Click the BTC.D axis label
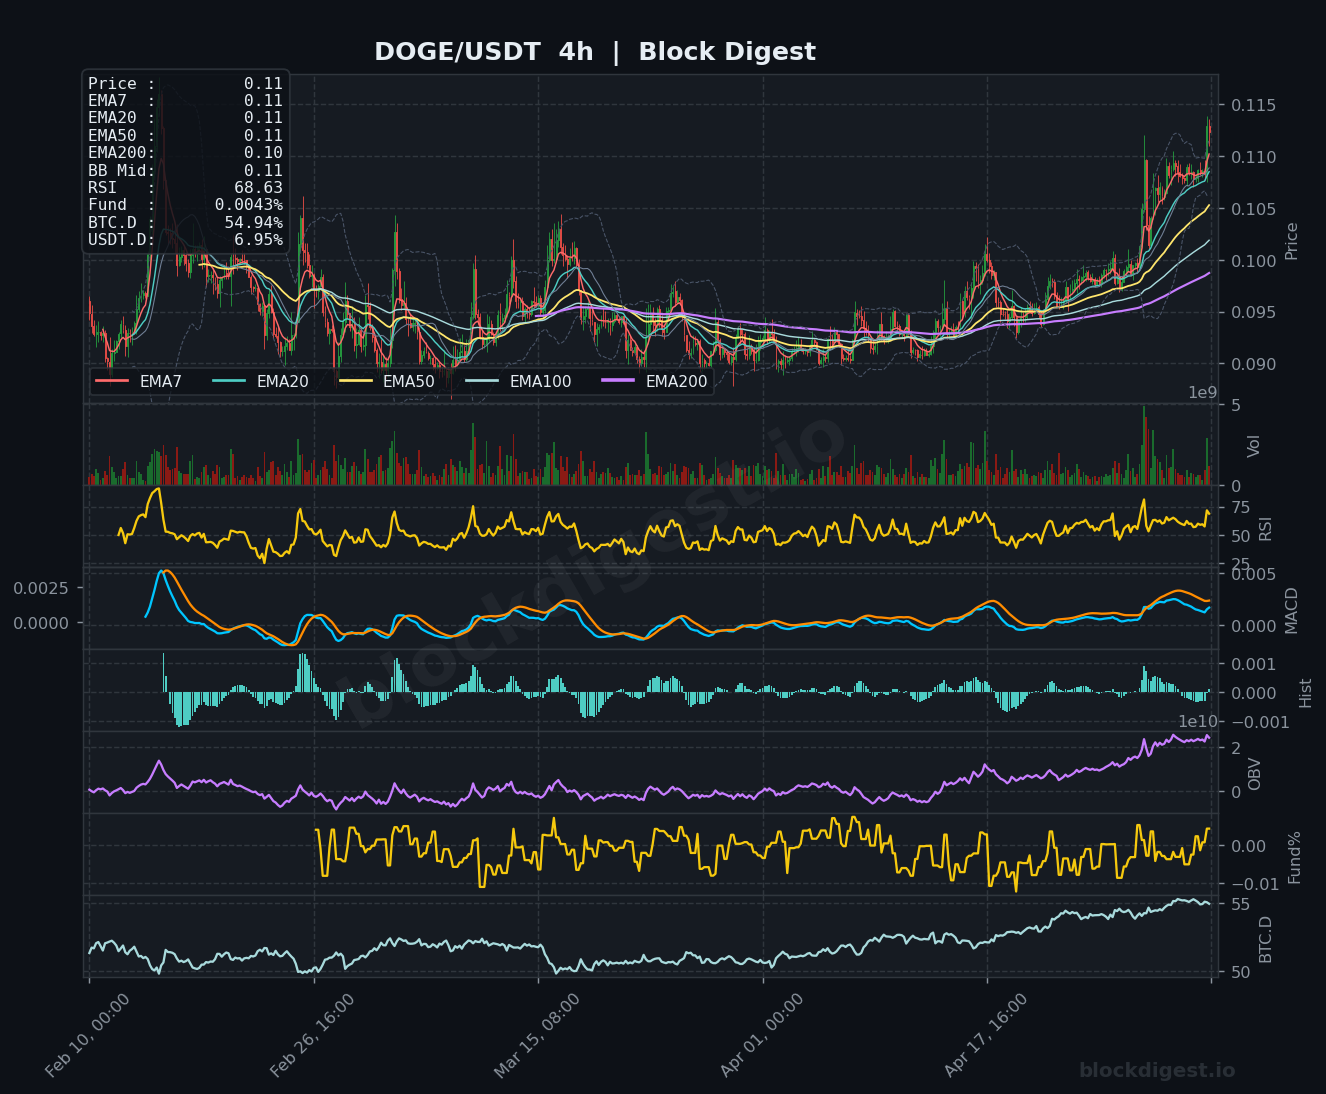The width and height of the screenshot is (1326, 1094). click(1266, 939)
